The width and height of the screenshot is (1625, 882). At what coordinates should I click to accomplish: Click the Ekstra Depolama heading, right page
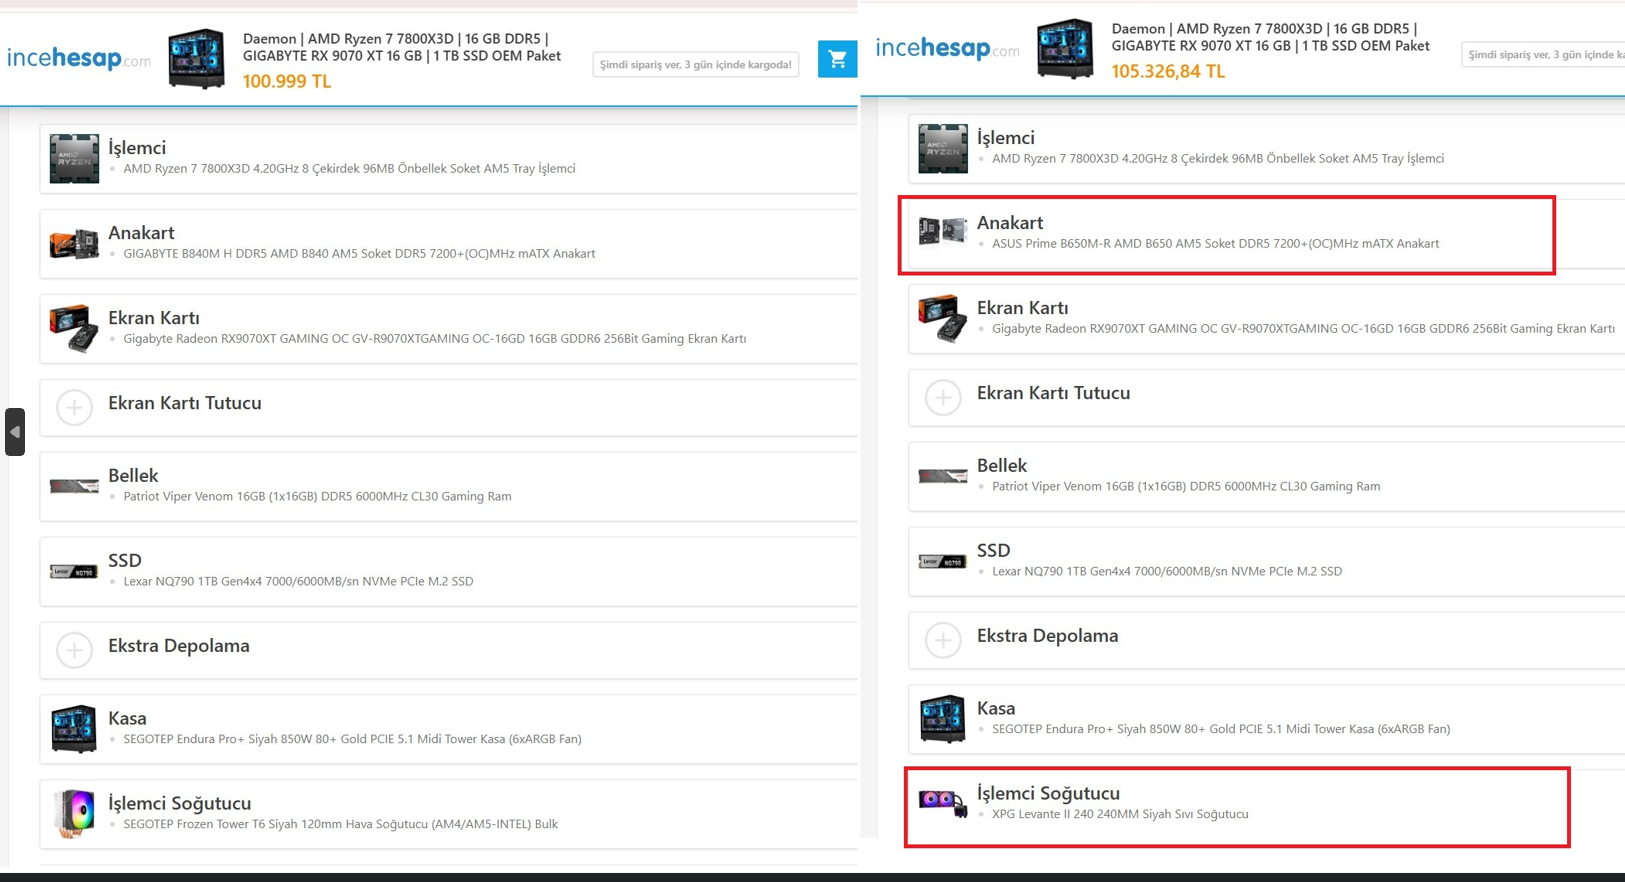(1048, 635)
